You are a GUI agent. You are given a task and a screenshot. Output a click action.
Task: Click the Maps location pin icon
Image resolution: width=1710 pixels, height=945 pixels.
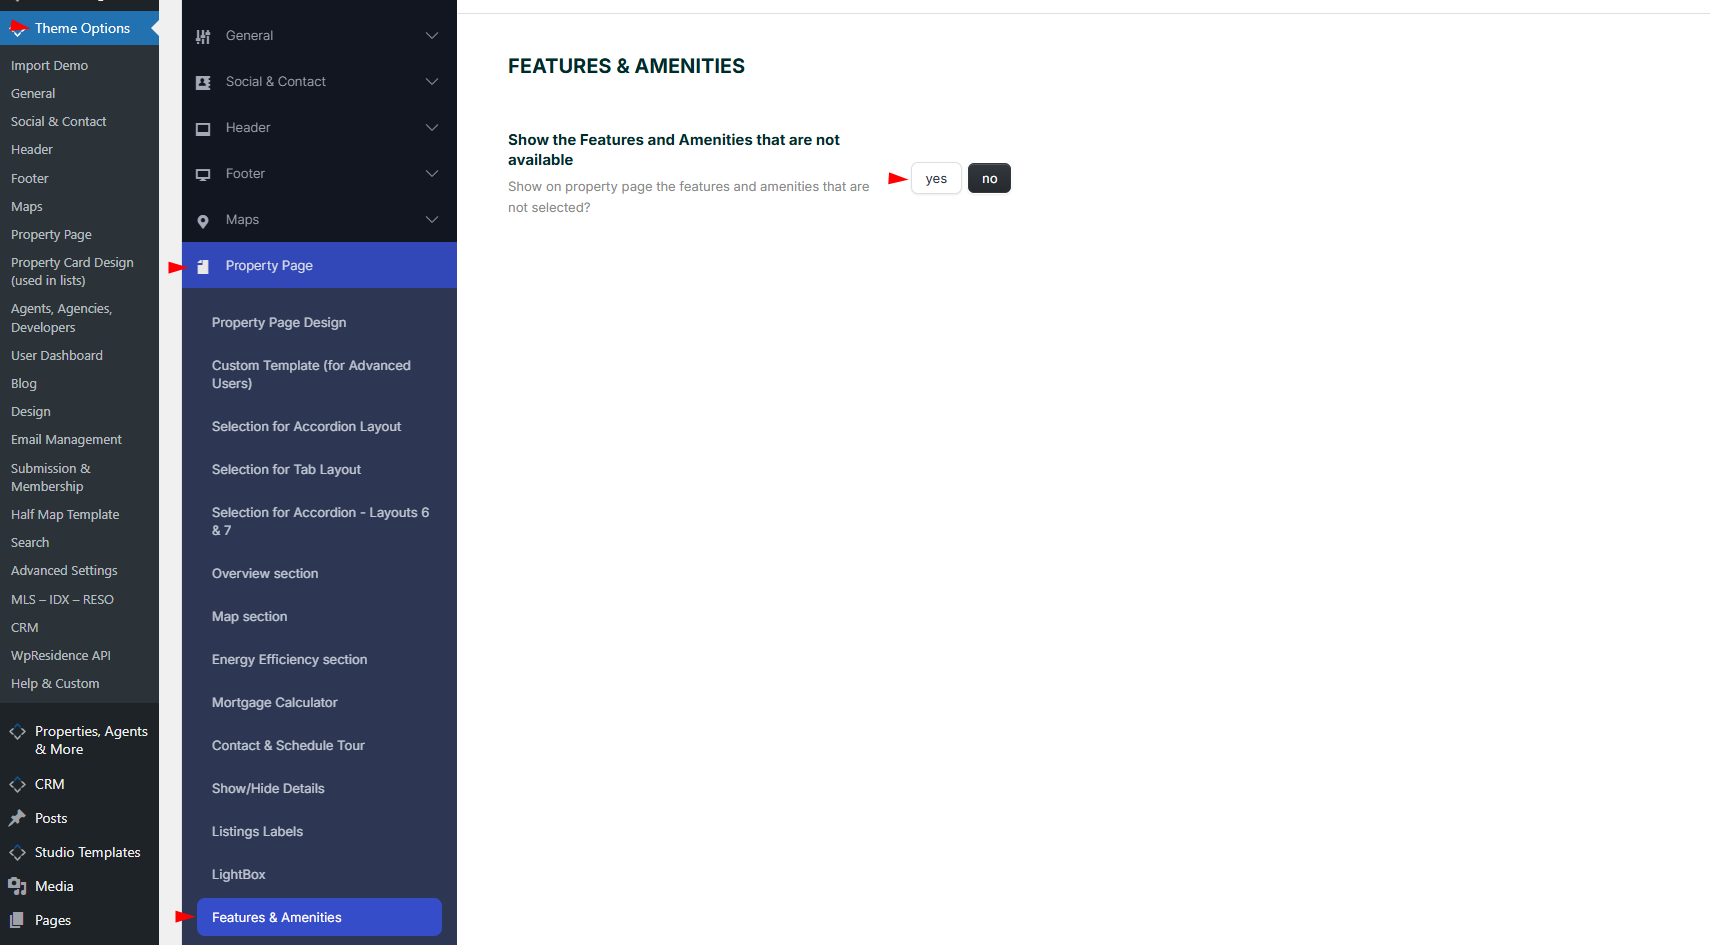203,221
